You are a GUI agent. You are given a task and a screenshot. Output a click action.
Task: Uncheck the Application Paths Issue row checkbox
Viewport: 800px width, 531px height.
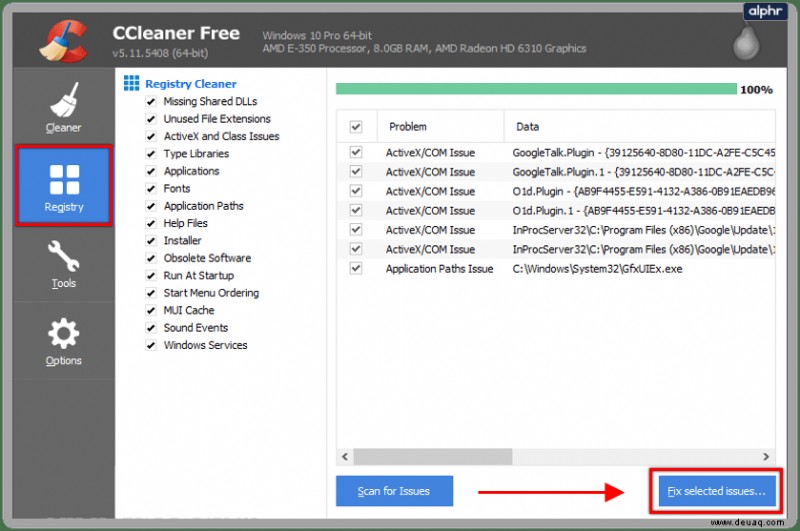pos(356,268)
